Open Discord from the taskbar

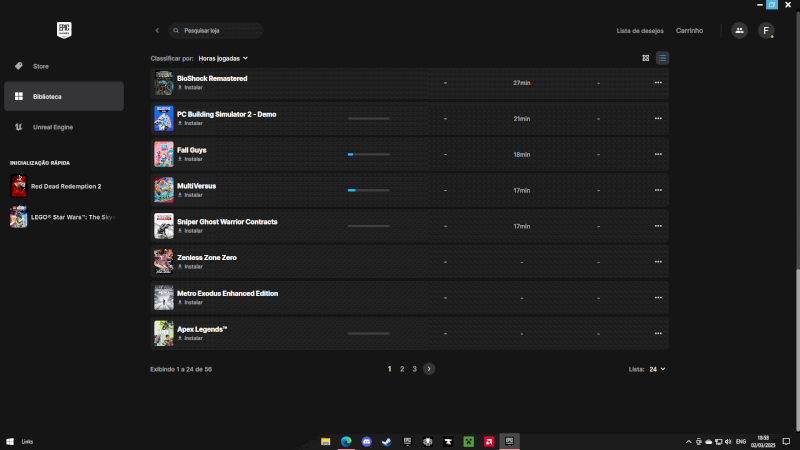click(x=367, y=441)
